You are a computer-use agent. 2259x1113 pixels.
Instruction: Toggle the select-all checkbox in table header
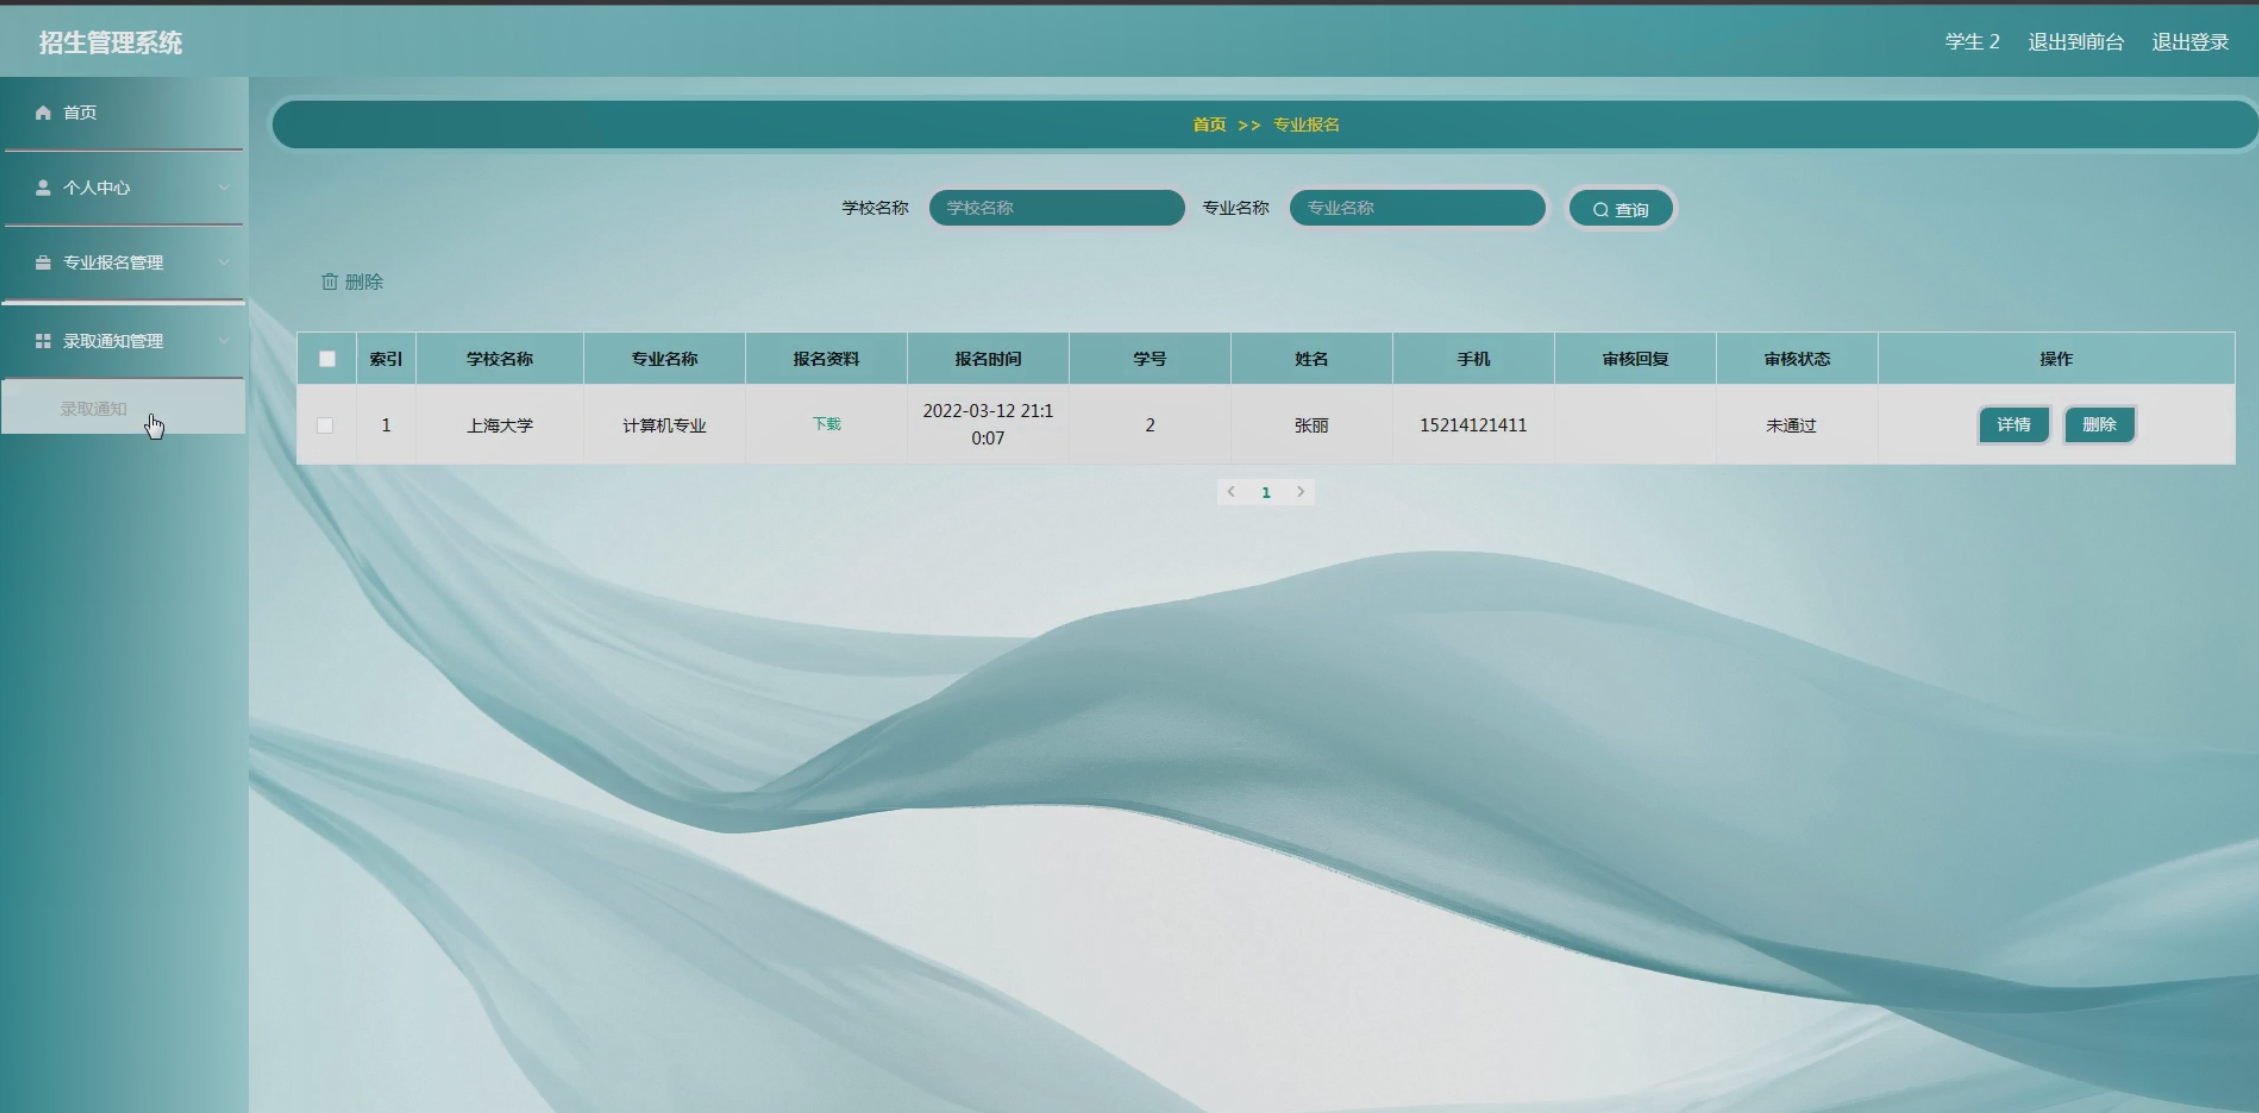[327, 359]
